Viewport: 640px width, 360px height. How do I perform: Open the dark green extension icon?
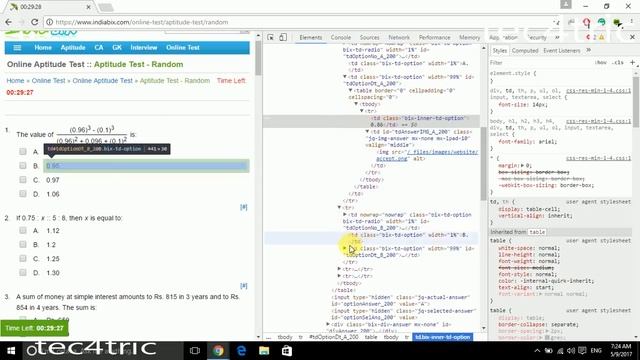617,22
